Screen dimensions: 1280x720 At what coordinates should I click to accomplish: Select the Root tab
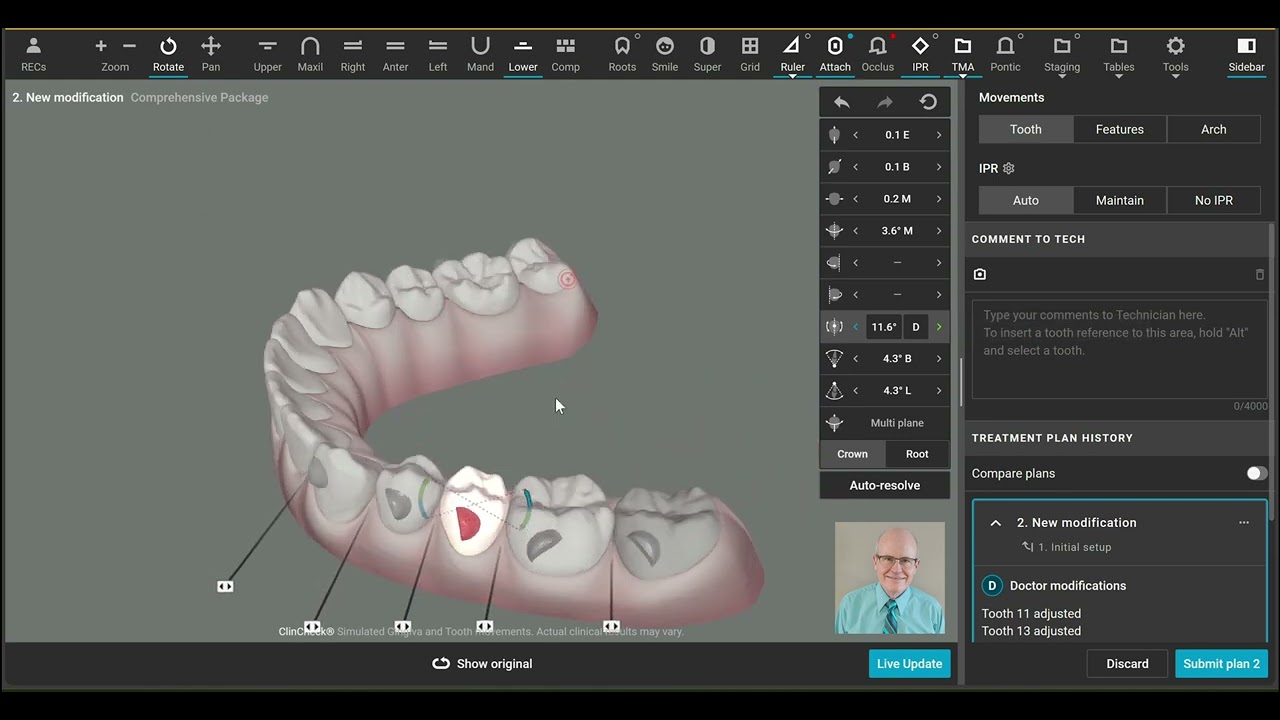point(917,454)
